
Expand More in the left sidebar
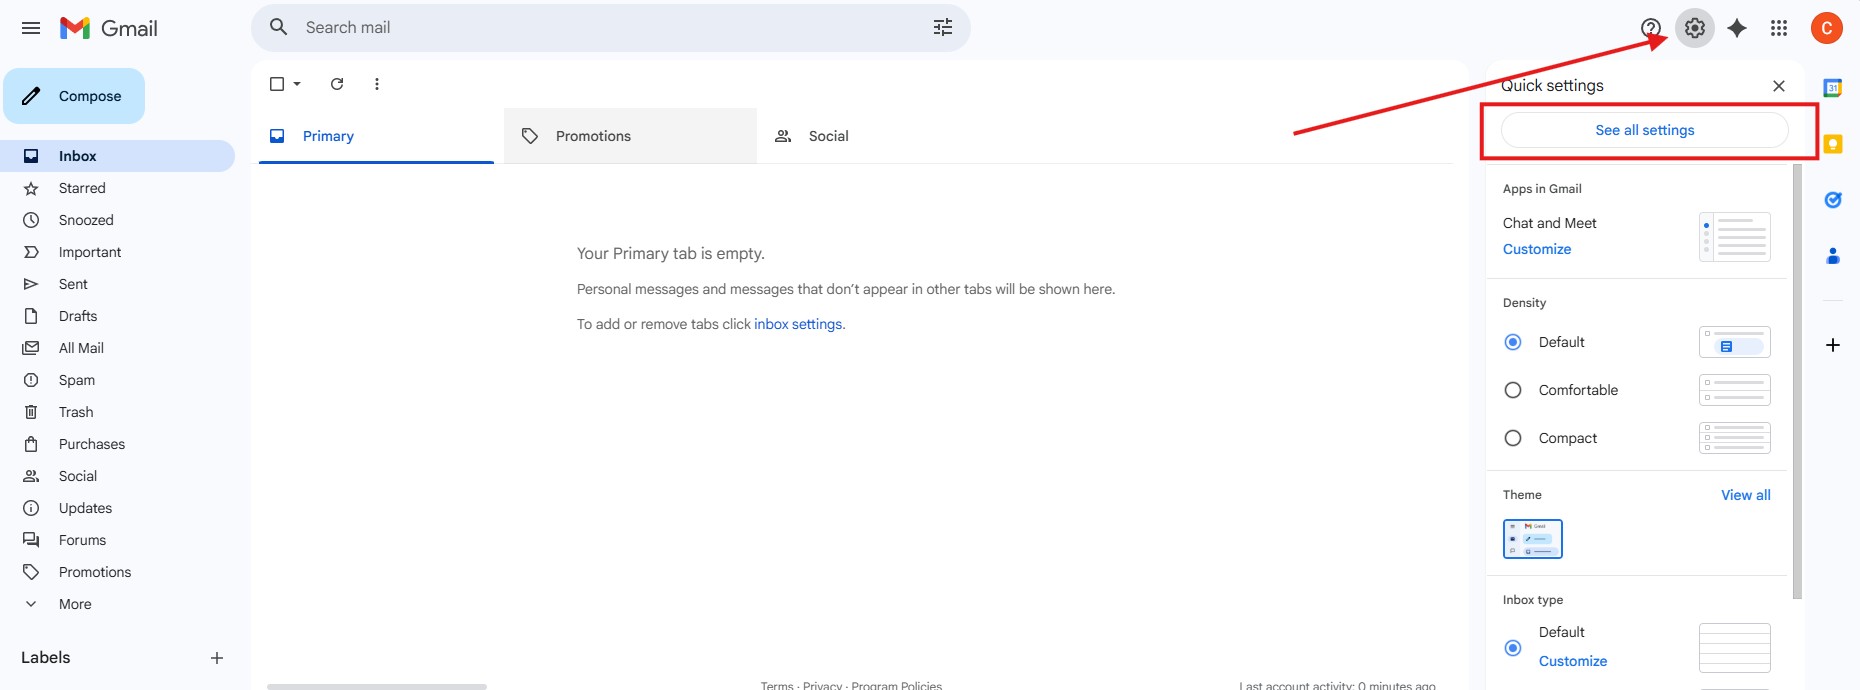click(x=75, y=604)
